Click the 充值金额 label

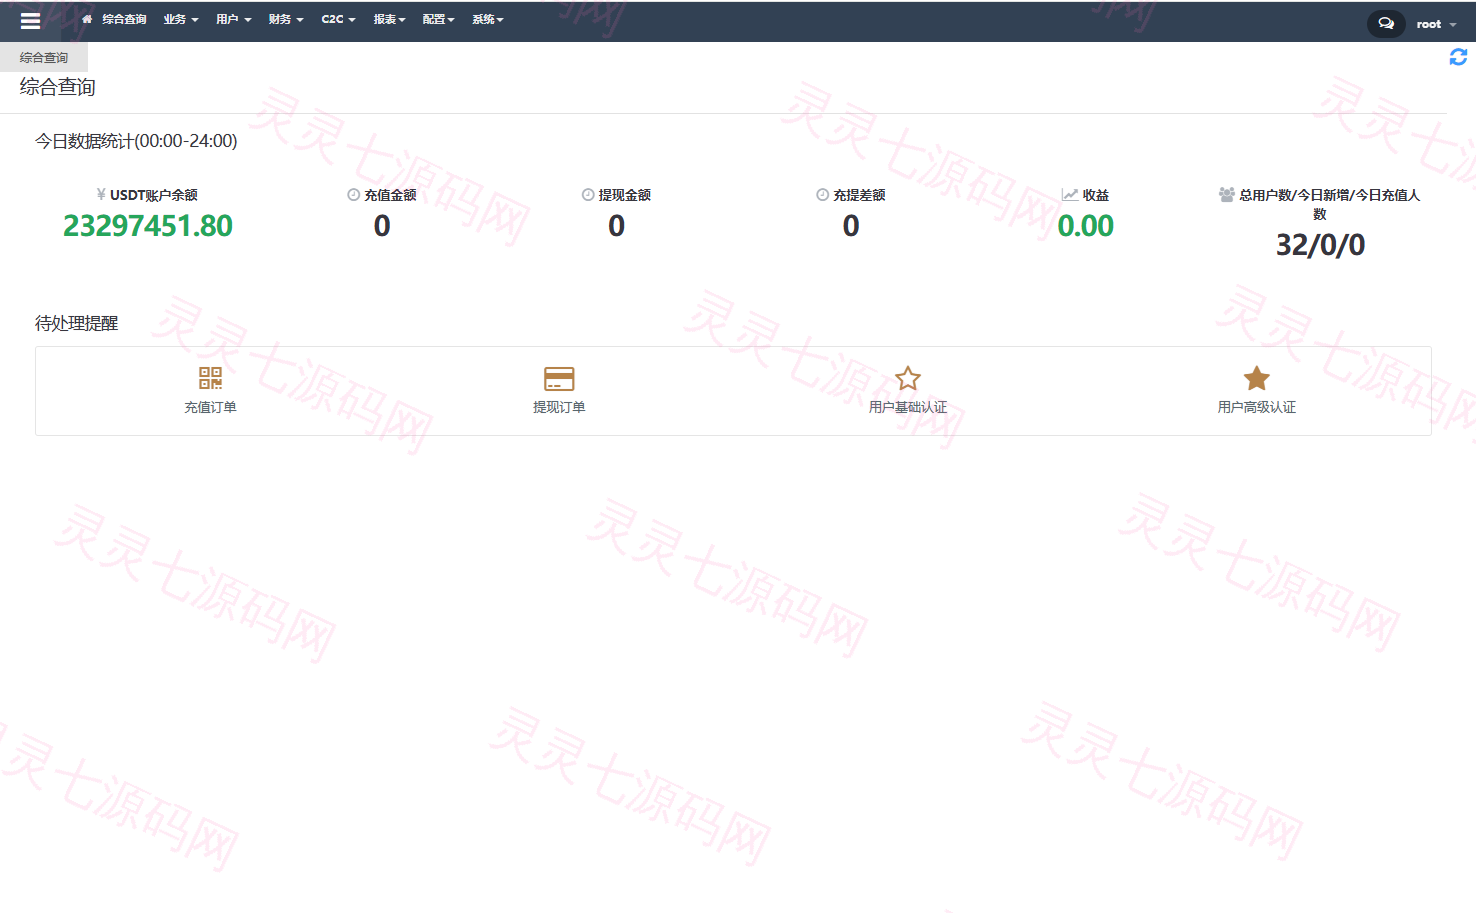tap(390, 195)
